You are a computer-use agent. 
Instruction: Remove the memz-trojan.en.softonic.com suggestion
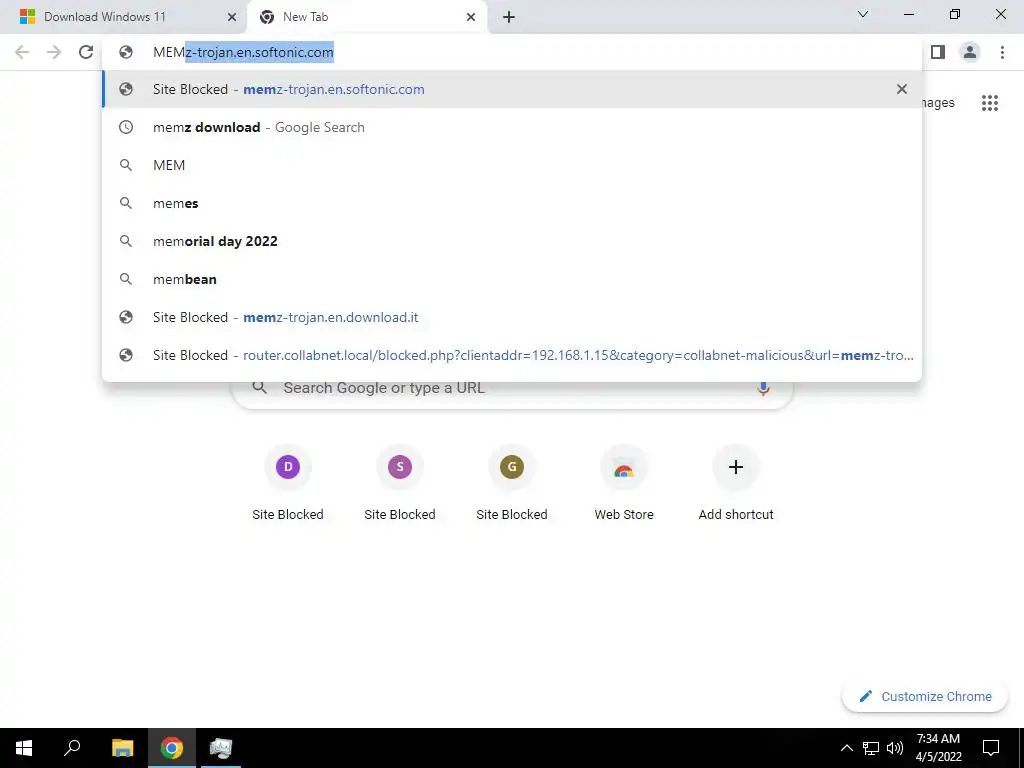click(x=902, y=89)
